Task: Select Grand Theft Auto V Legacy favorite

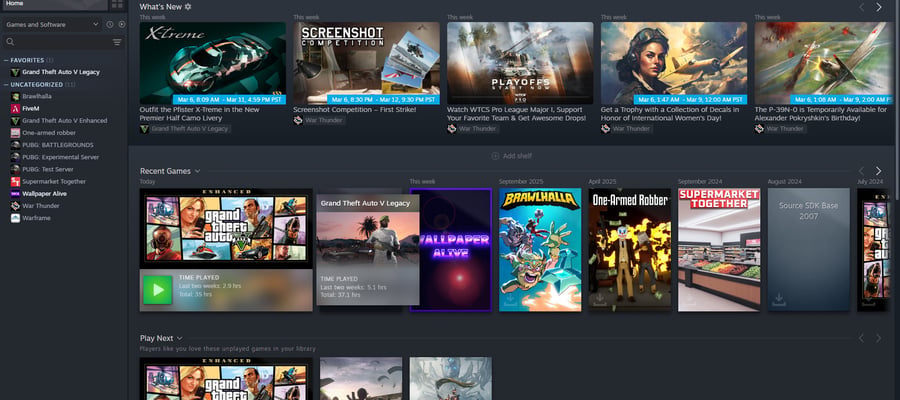Action: (x=61, y=72)
